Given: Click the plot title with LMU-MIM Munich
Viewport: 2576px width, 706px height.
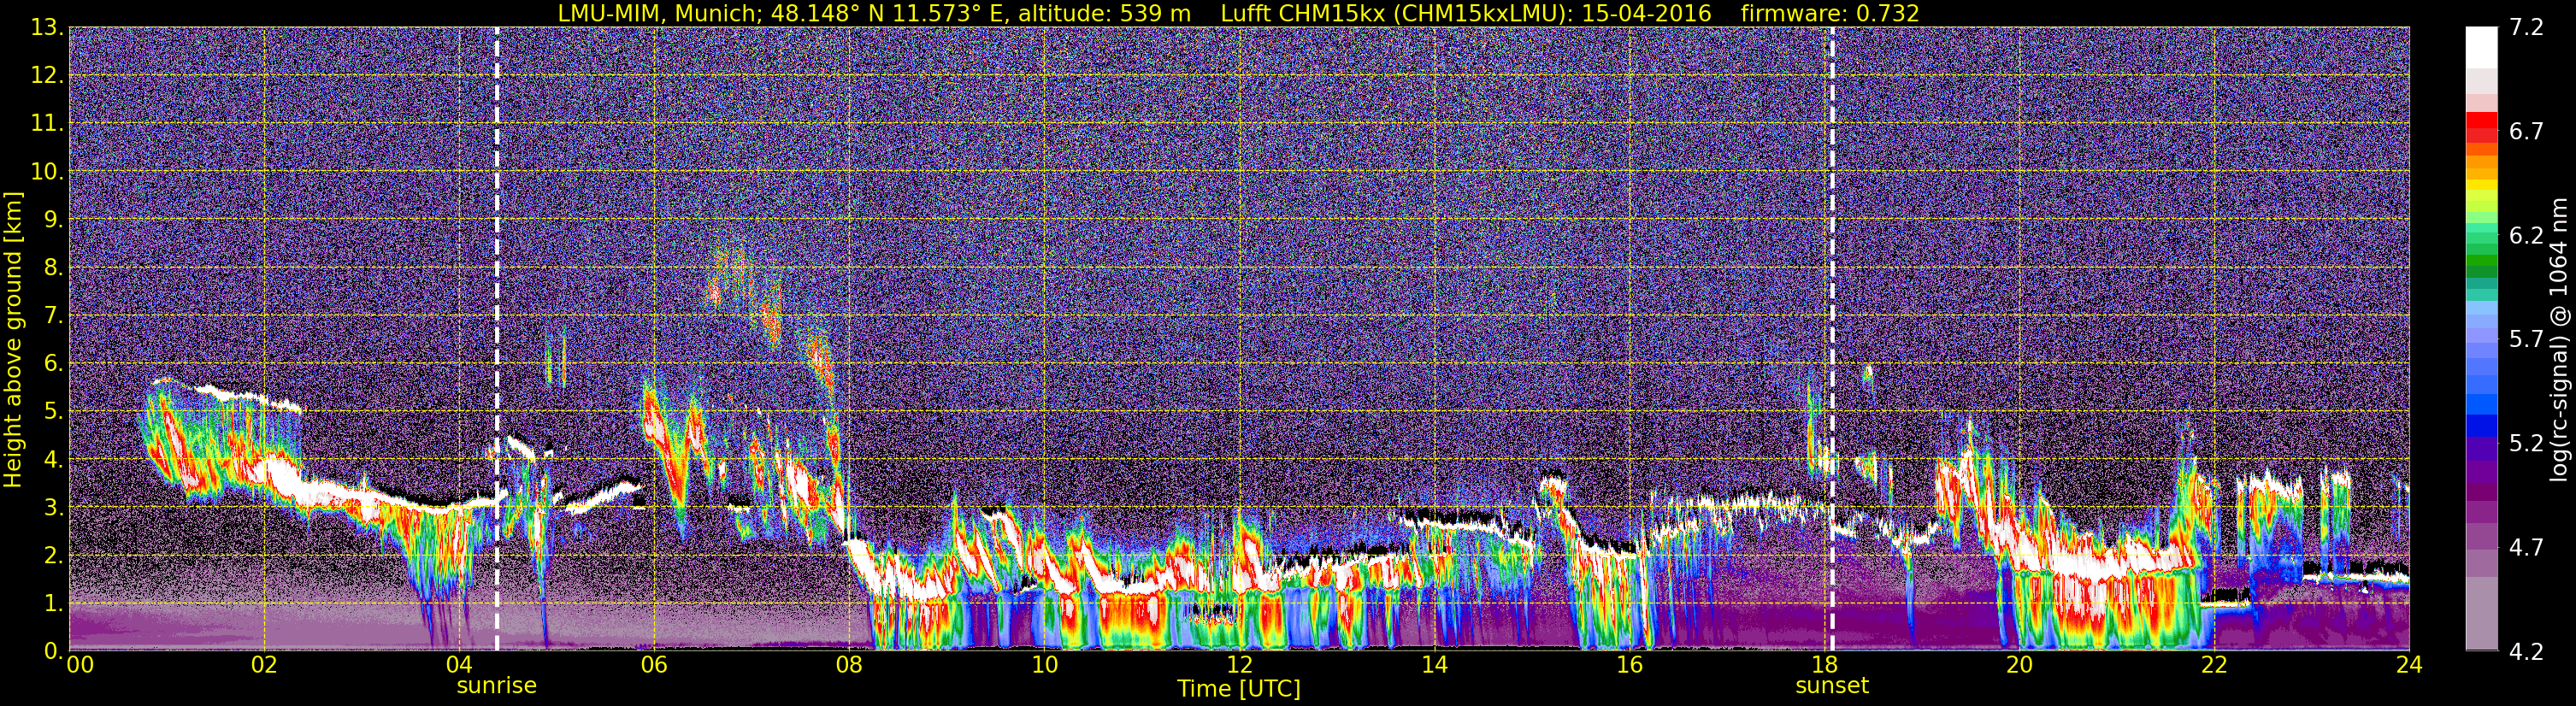Looking at the screenshot, I should pos(1238,13).
